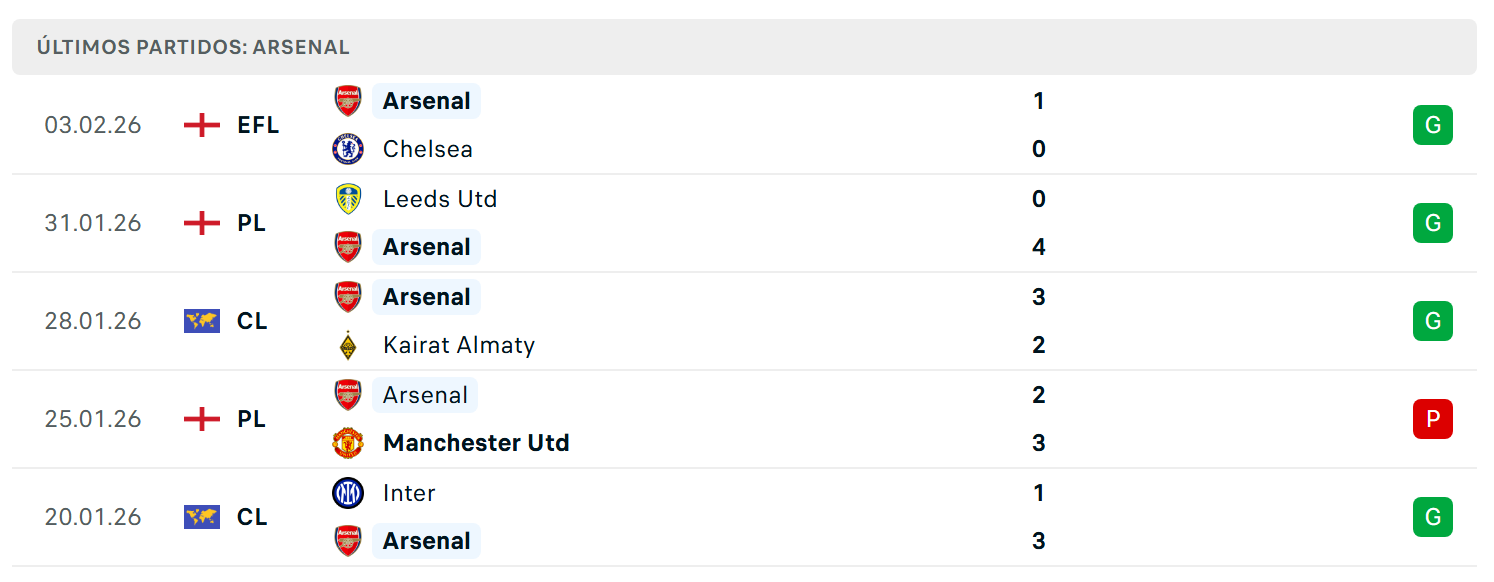1494x582 pixels.
Task: Click Arsenal crest in the Chelsea match
Action: click(x=348, y=101)
